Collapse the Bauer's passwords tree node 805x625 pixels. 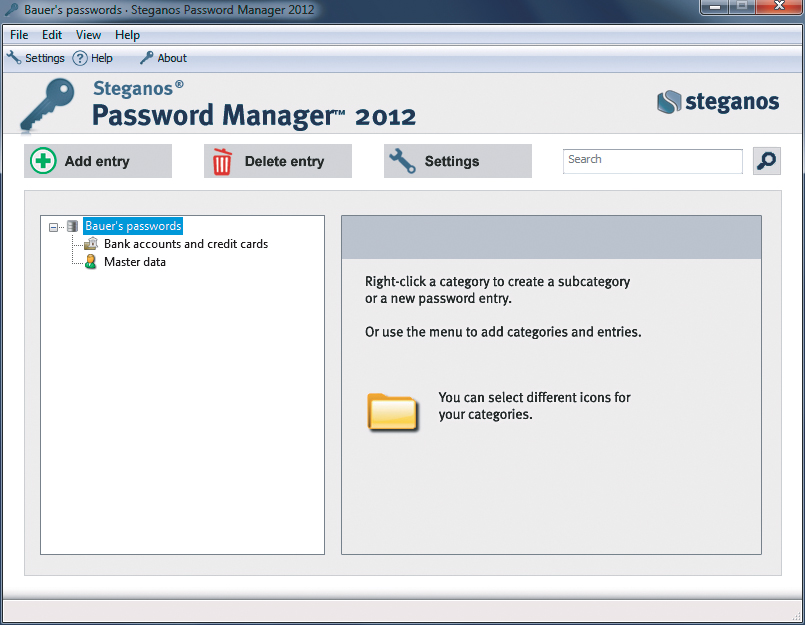click(54, 227)
